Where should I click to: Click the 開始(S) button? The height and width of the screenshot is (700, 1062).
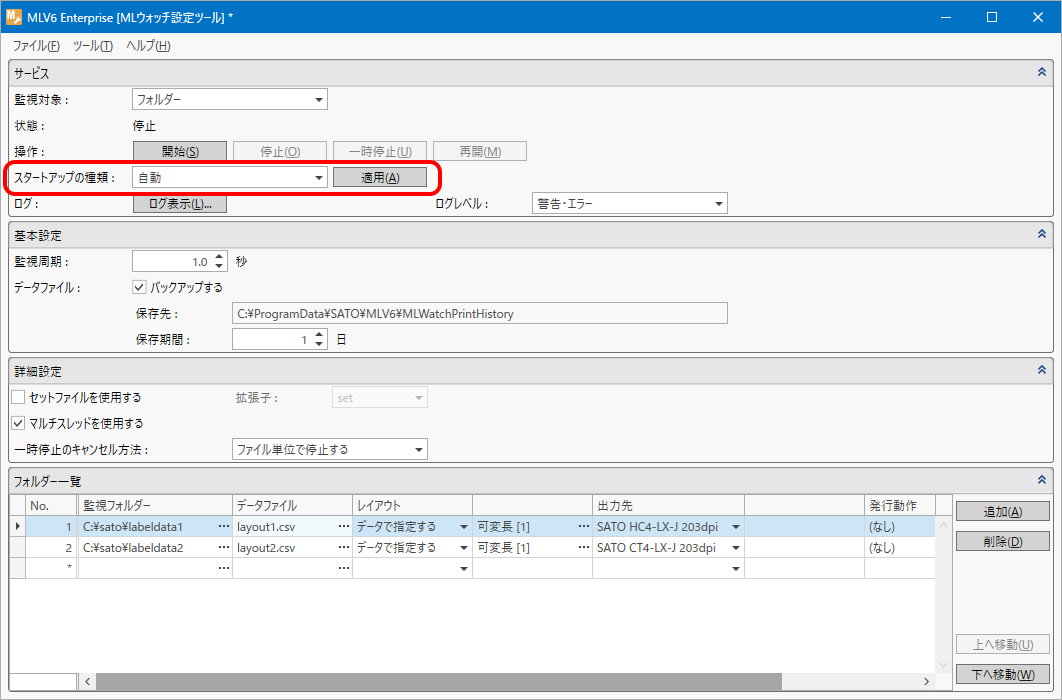click(x=180, y=152)
